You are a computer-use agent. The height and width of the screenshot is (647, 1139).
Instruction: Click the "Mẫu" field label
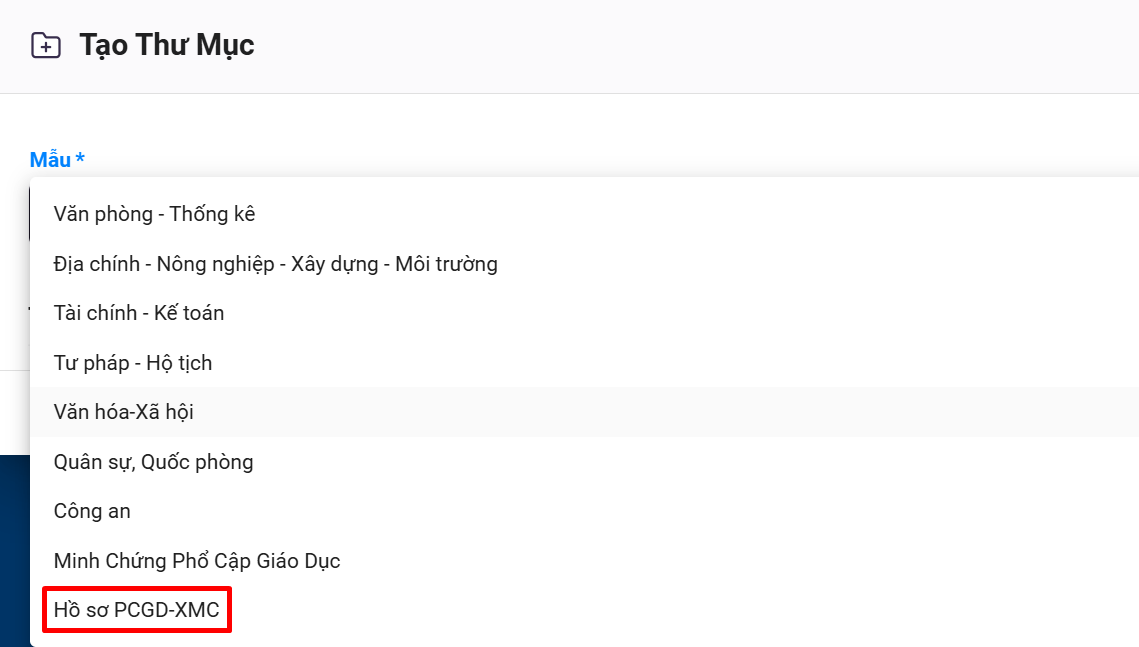tap(50, 160)
